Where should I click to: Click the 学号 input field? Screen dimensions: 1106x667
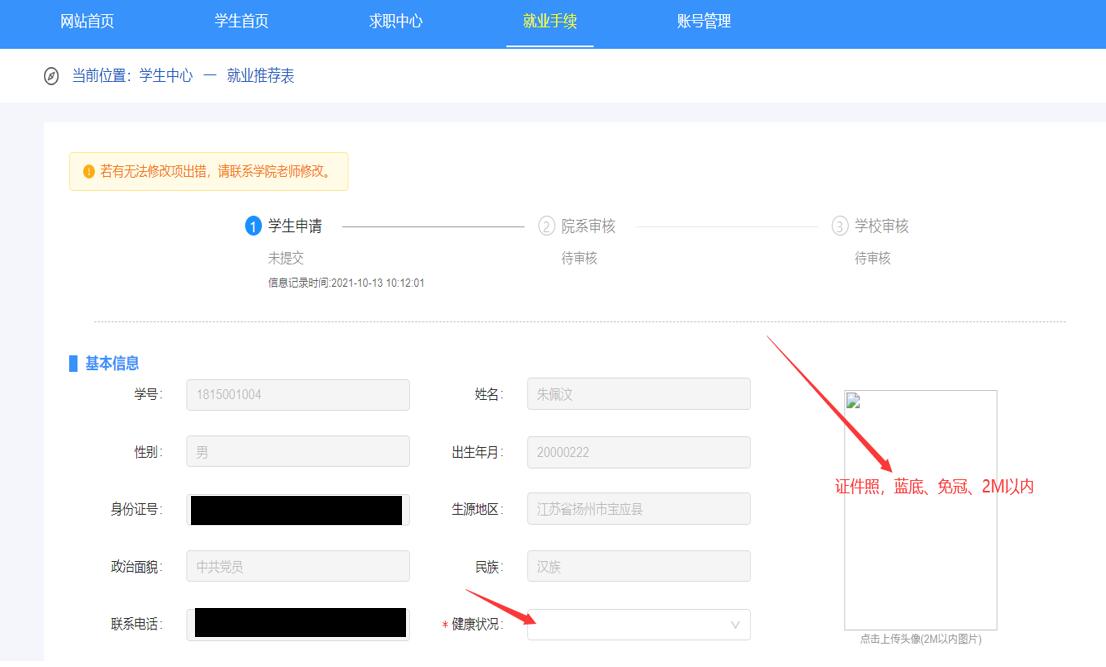click(298, 395)
